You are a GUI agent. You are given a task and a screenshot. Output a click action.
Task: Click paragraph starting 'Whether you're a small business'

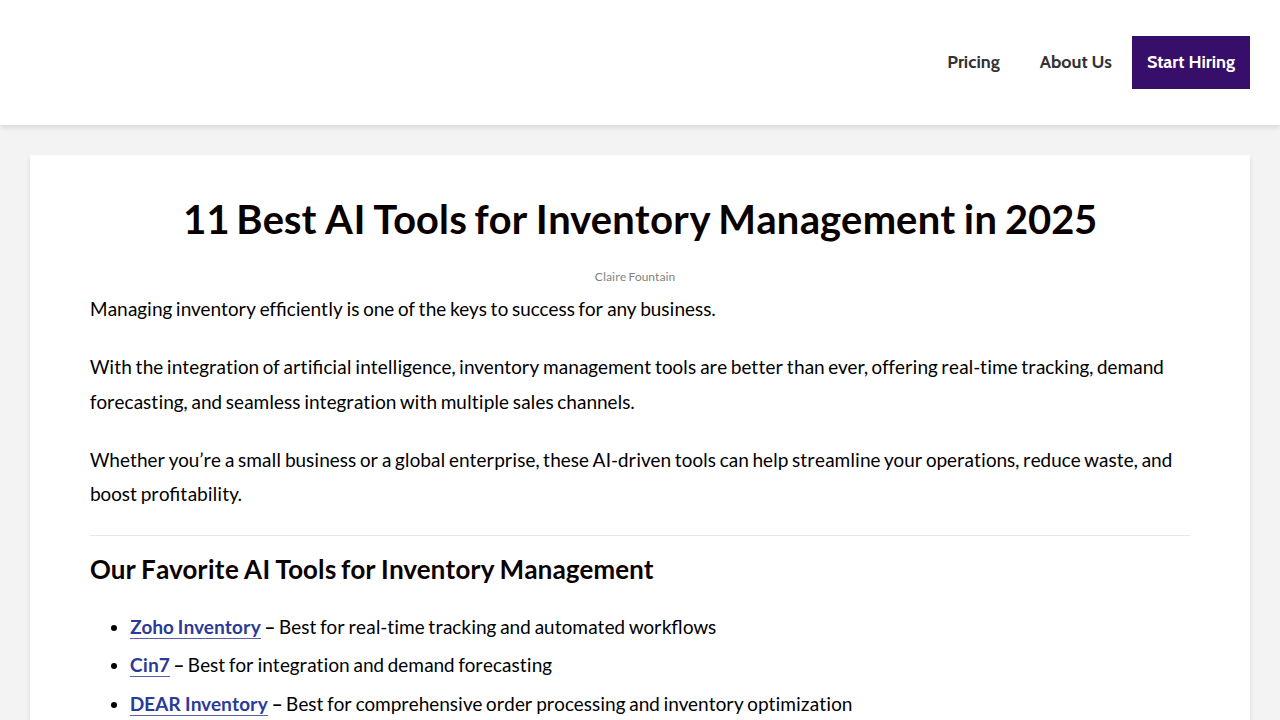[640, 477]
